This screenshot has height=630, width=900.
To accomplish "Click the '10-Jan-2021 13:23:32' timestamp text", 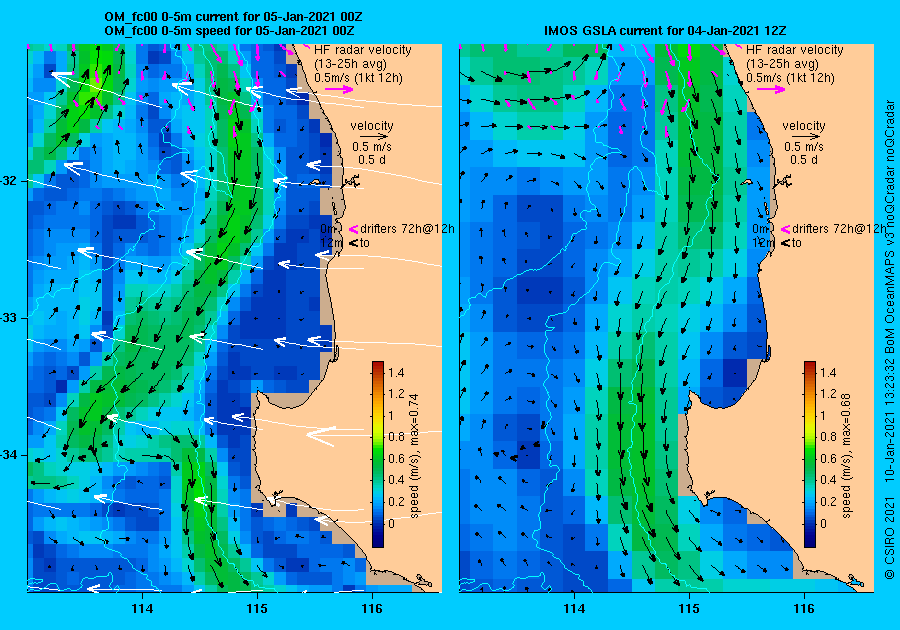I will (x=889, y=421).
